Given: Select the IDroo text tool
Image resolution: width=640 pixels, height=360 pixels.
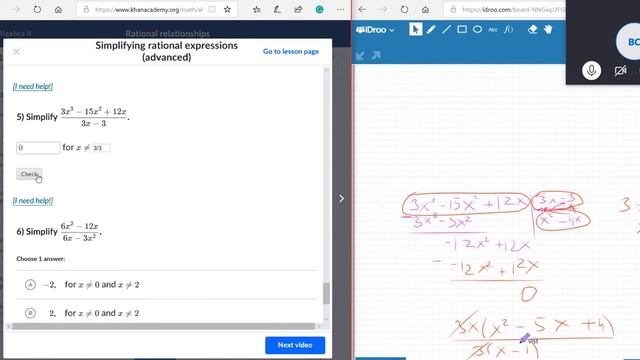Looking at the screenshot, I should (x=493, y=30).
